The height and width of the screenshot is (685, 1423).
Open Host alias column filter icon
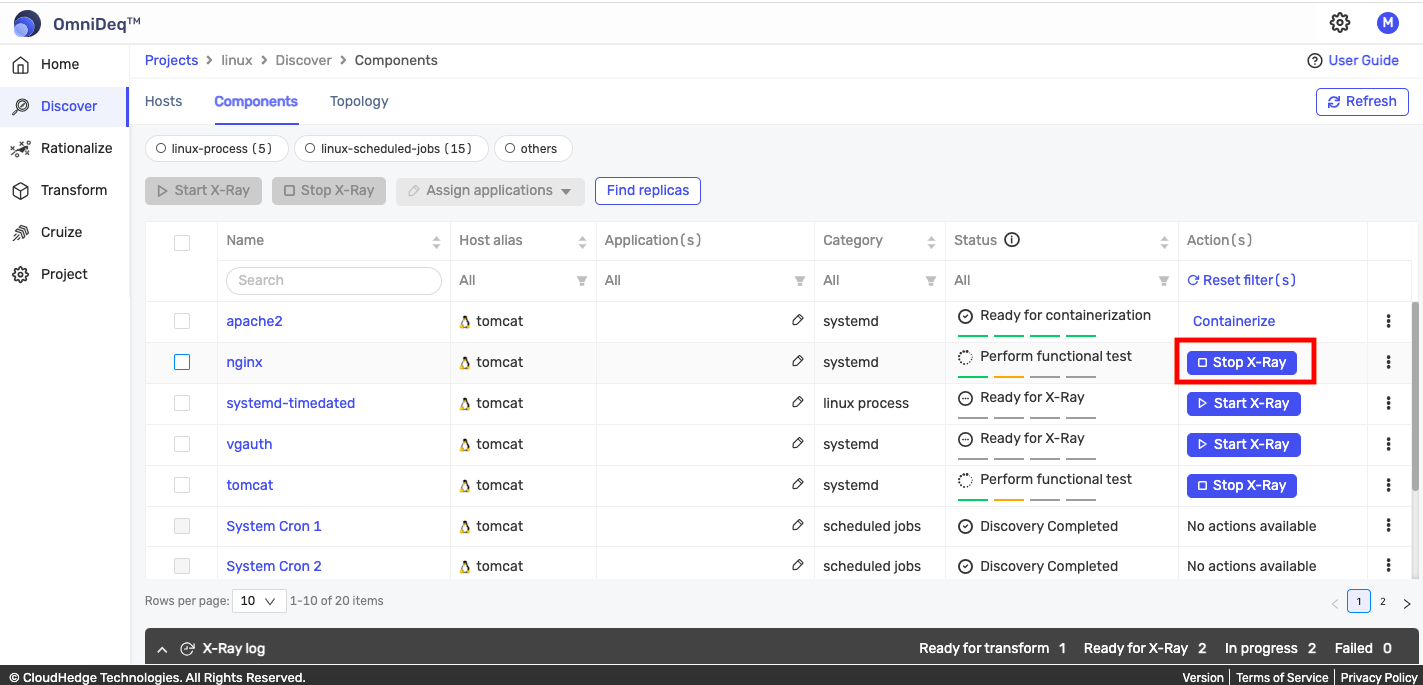point(582,281)
